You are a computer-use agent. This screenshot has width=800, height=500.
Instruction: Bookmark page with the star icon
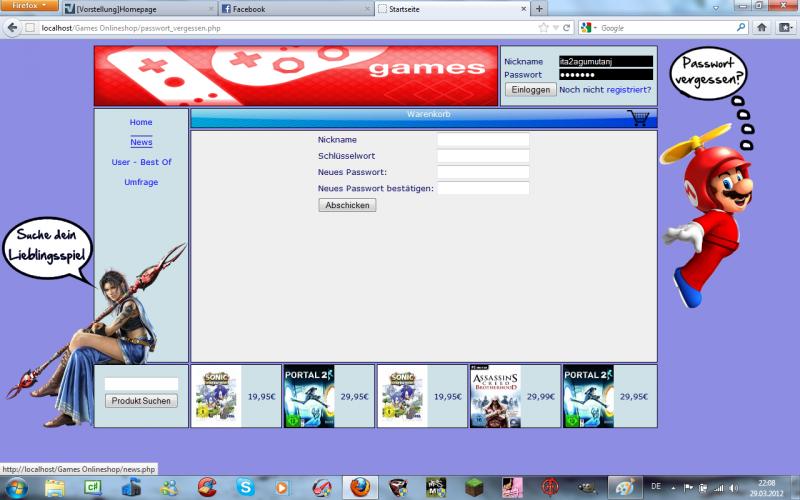543,28
